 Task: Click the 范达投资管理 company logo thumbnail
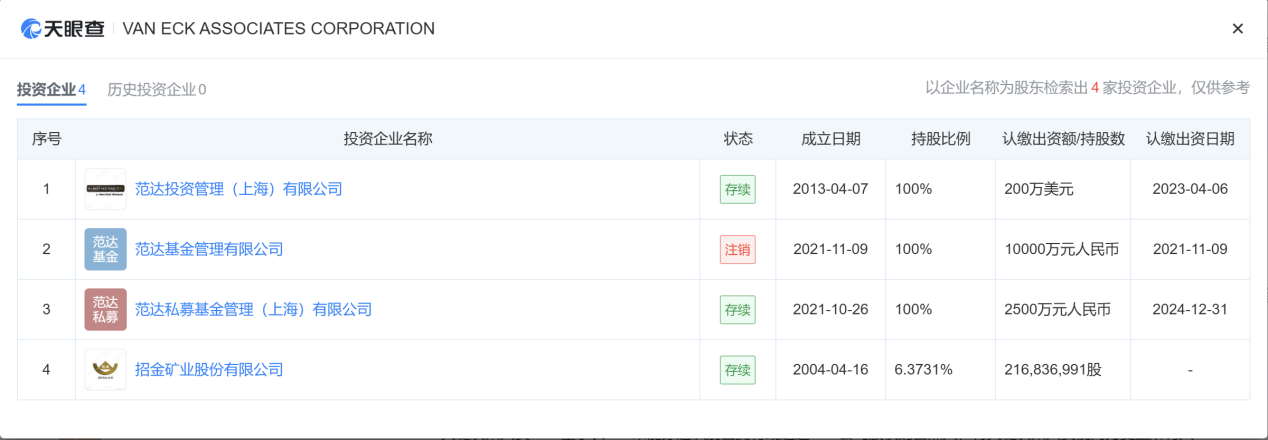[x=105, y=189]
